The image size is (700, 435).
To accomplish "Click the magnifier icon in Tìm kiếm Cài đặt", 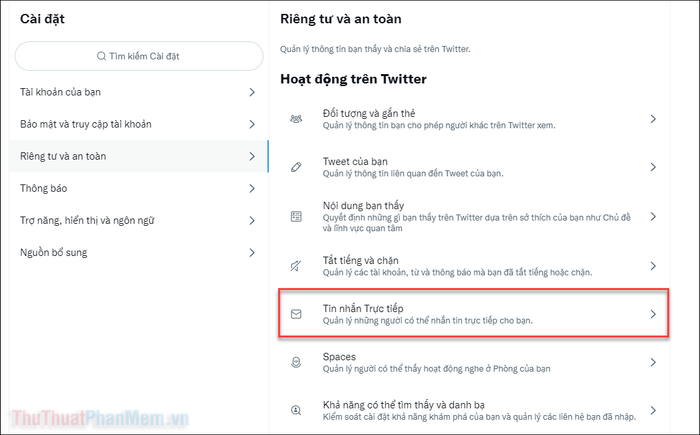I will pos(101,56).
